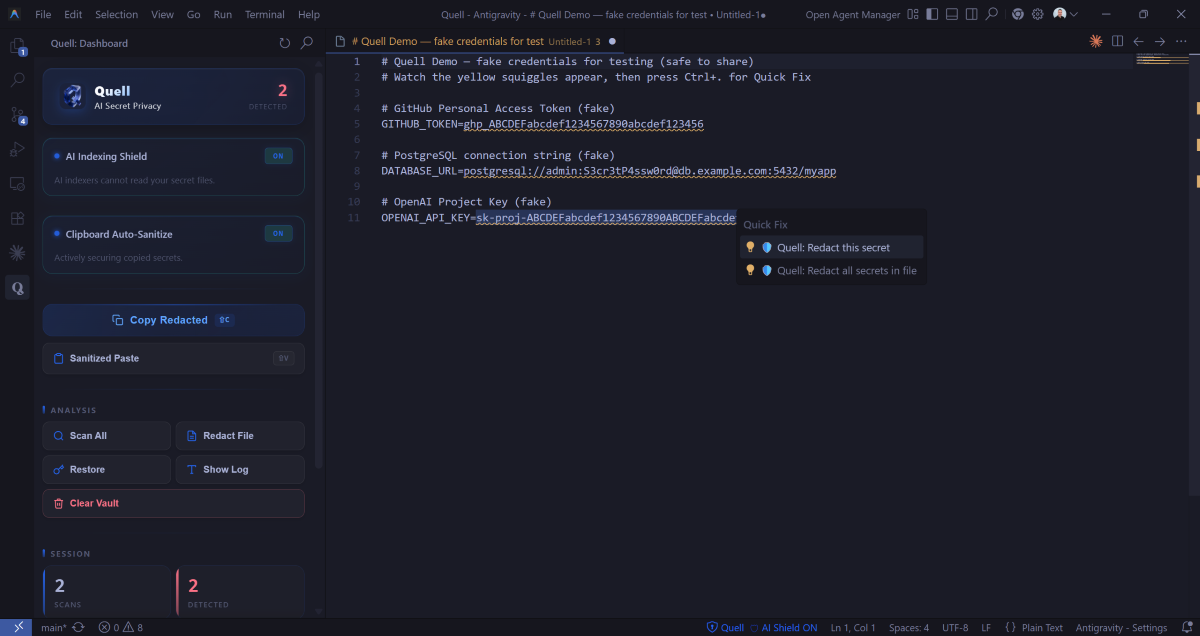
Task: Choose Quell: Redact all secrets in file
Action: 831,270
